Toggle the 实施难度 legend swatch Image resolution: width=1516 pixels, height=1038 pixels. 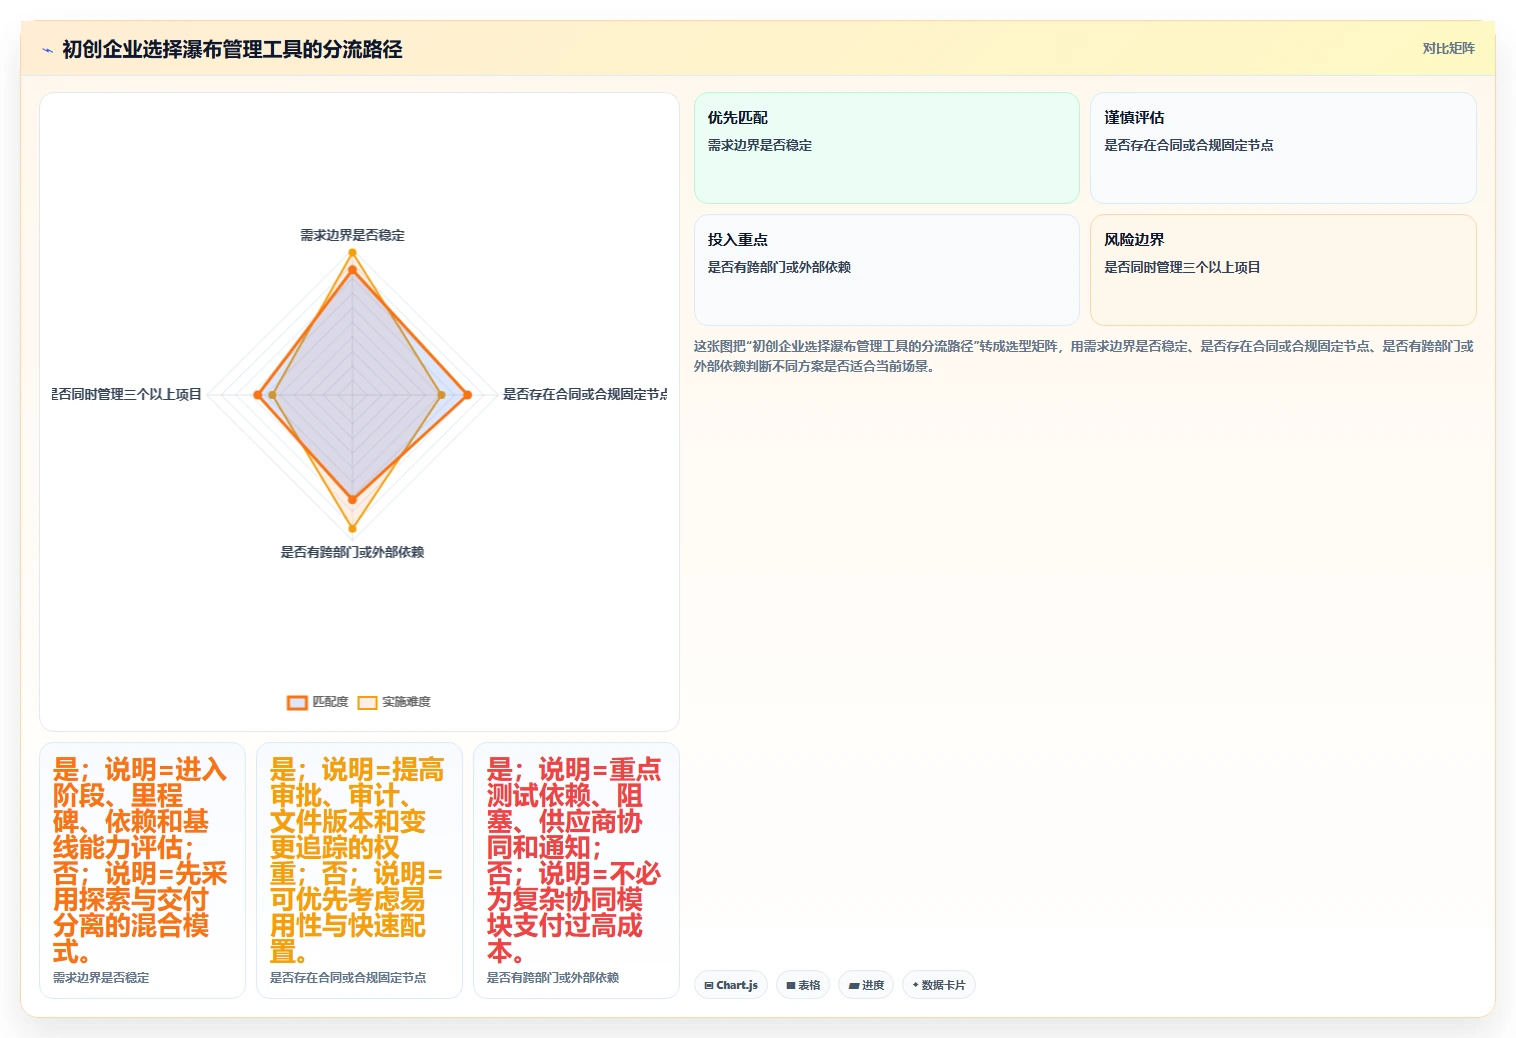(x=368, y=702)
